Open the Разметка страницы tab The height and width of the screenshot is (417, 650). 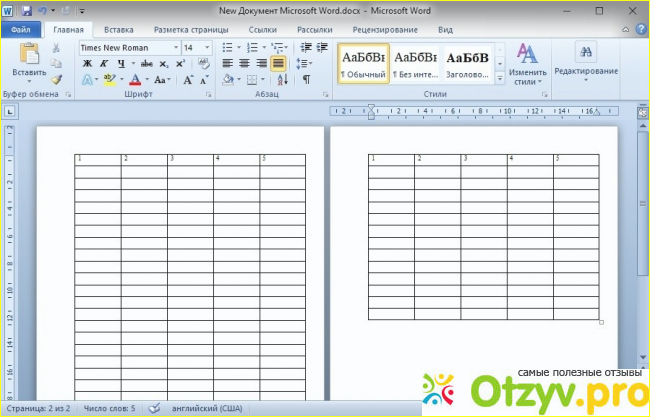point(190,30)
